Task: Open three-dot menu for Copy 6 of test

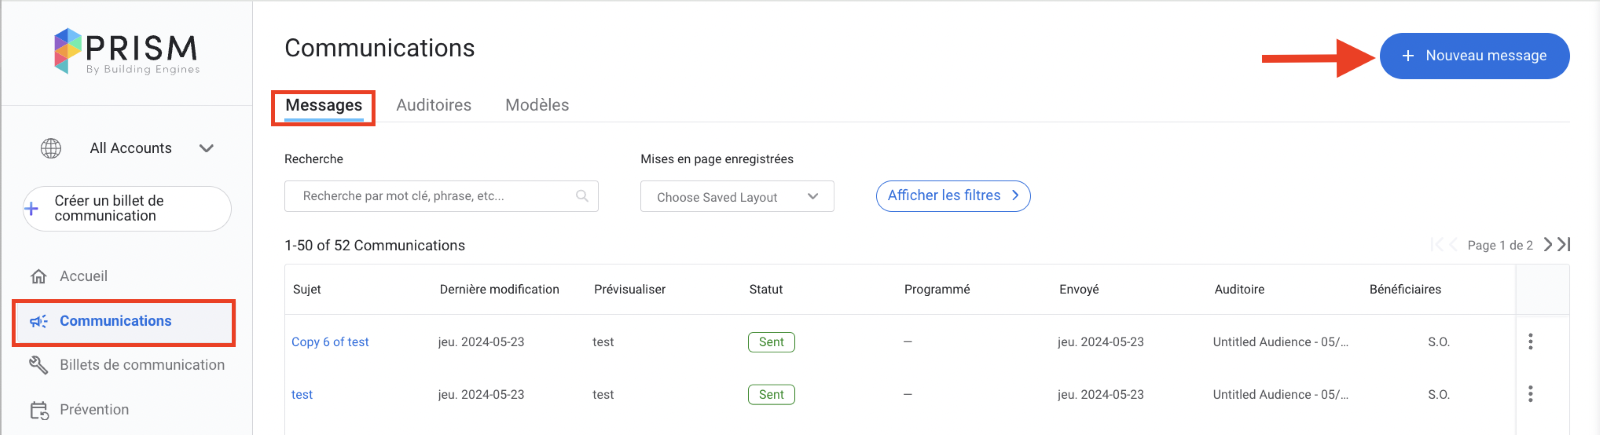Action: coord(1530,342)
